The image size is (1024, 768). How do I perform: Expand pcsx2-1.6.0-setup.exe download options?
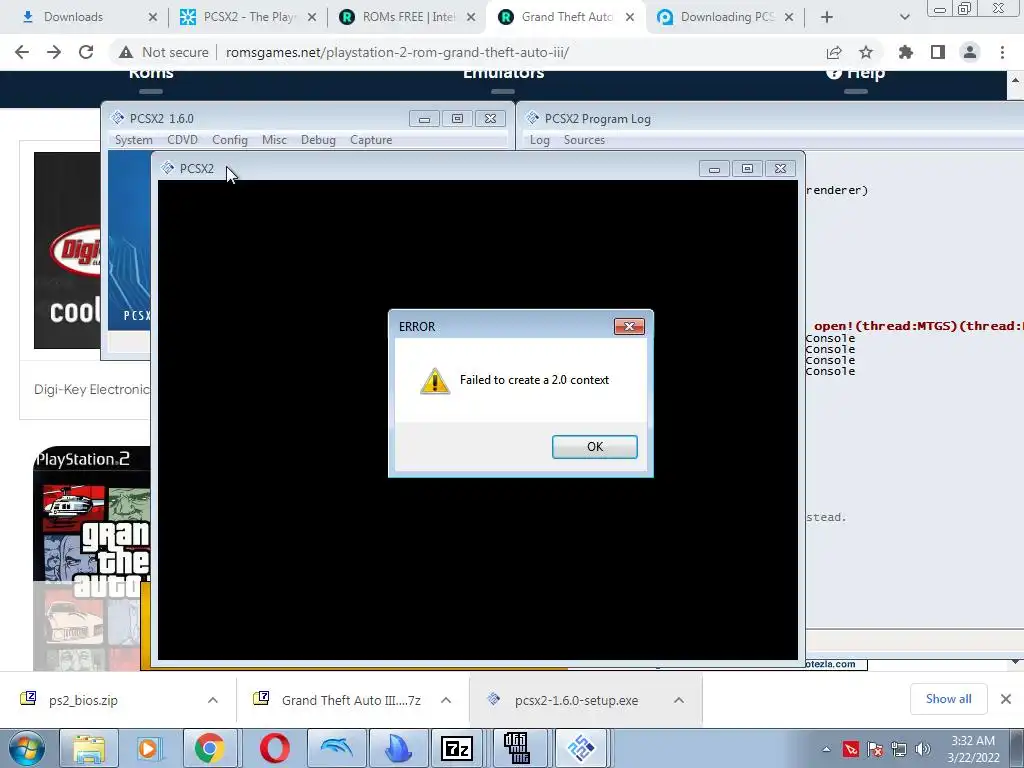679,700
